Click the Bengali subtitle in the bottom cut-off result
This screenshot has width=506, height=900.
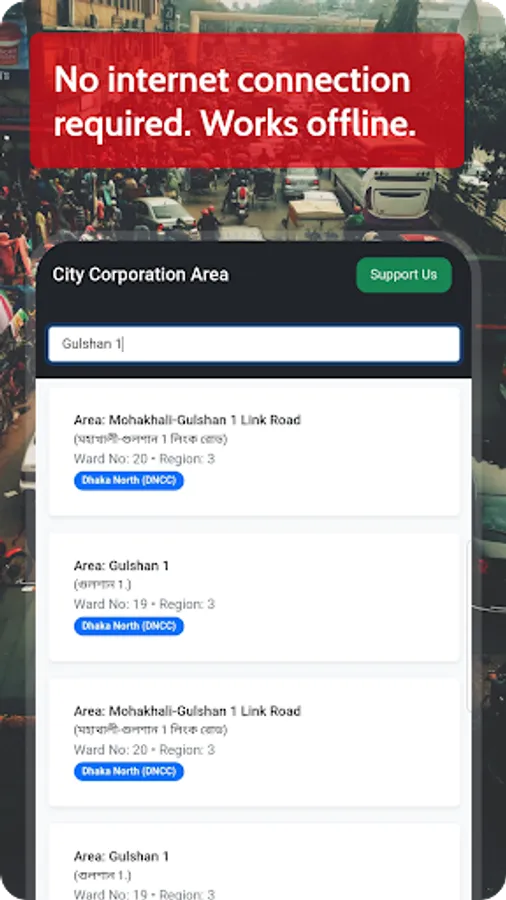coord(103,875)
